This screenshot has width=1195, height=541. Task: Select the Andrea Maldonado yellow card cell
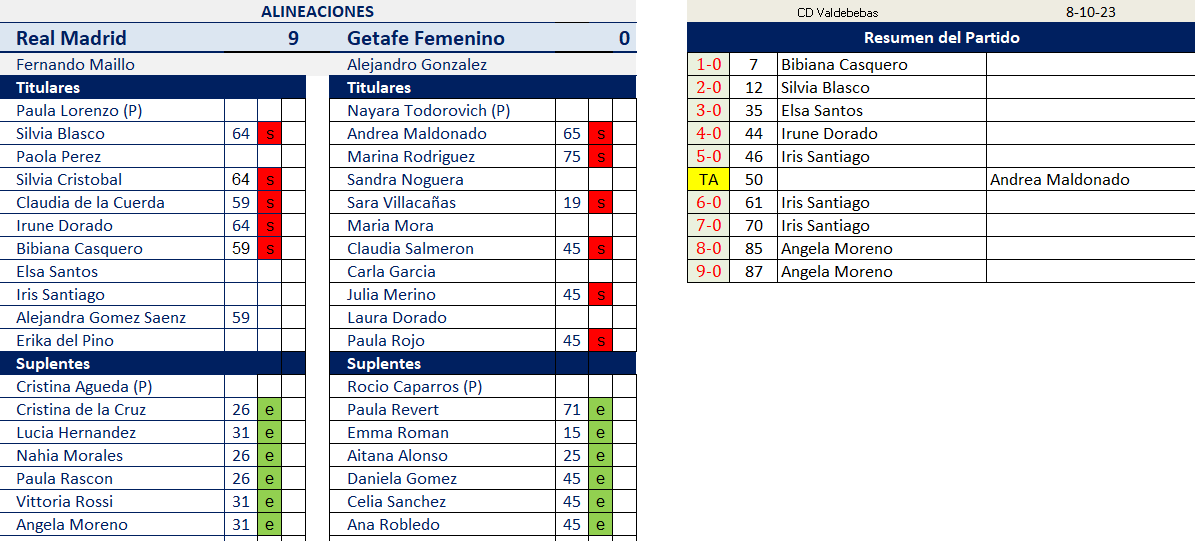(x=1091, y=180)
